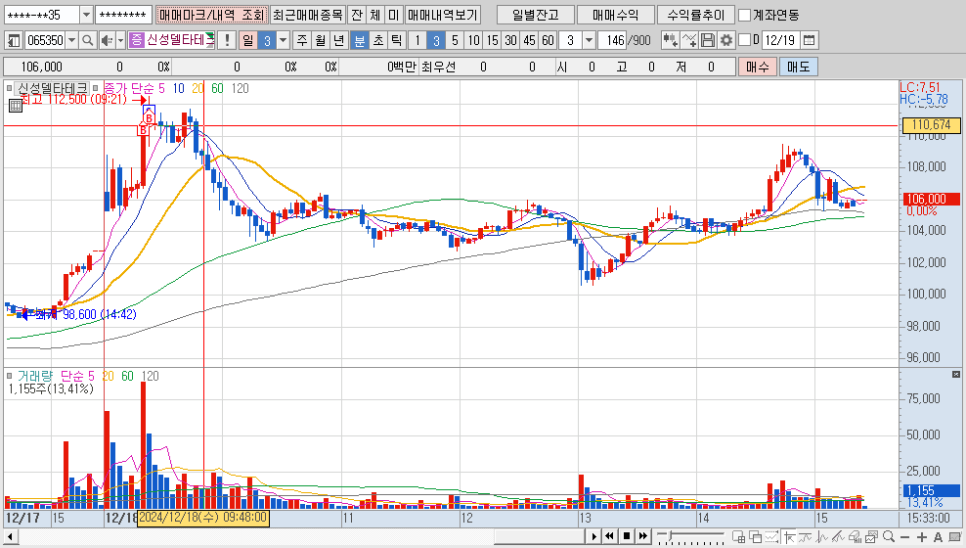Click the stop square button
The image size is (966, 548).
(x=627, y=536)
